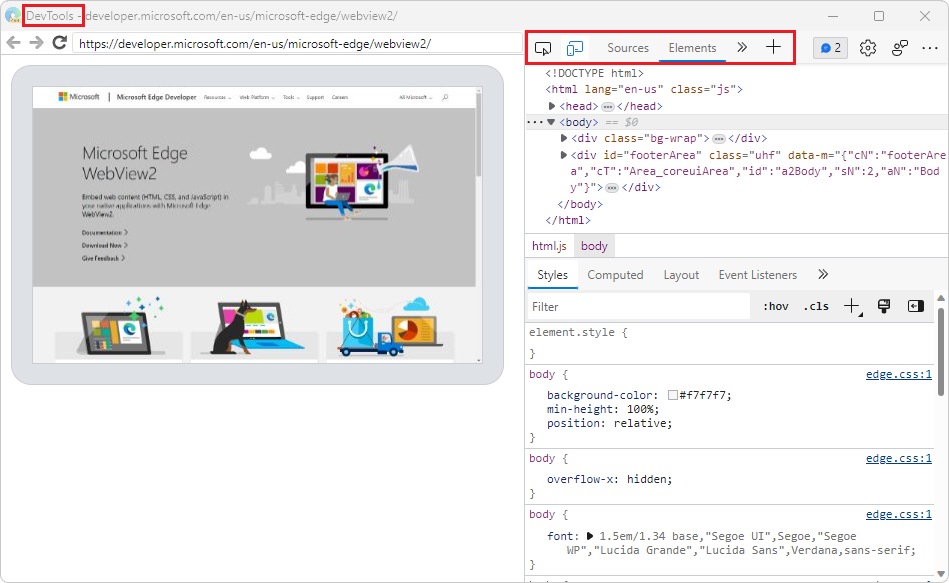The image size is (949, 583).
Task: Open the DevTools settings gear
Action: point(866,47)
